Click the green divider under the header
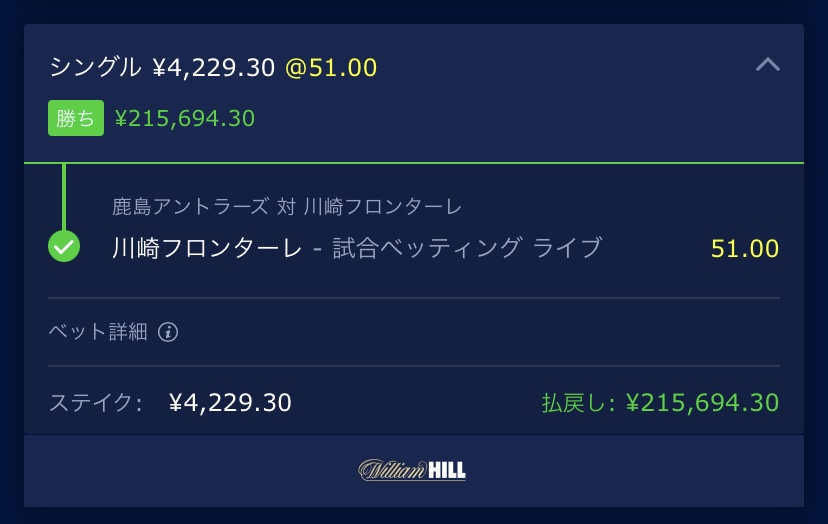Viewport: 828px width, 524px height. pyautogui.click(x=414, y=163)
